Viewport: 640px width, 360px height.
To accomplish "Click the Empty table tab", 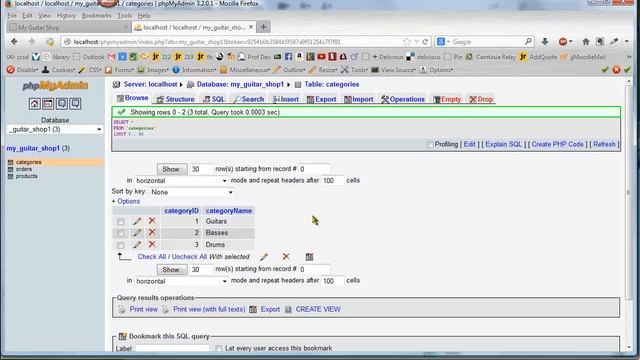I will coord(447,99).
